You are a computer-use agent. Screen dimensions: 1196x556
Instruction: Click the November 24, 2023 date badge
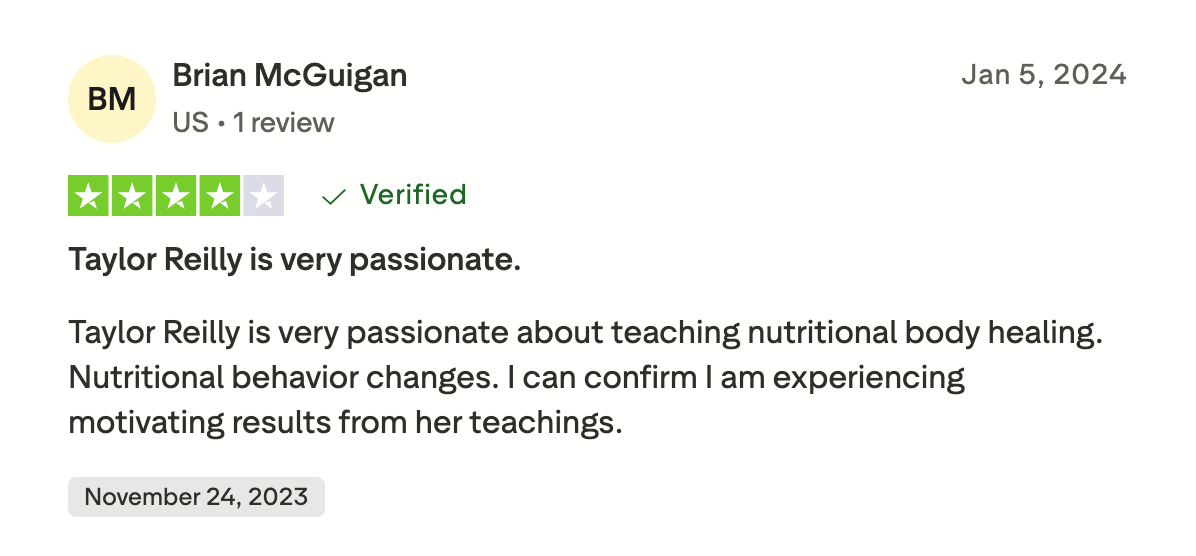click(196, 497)
